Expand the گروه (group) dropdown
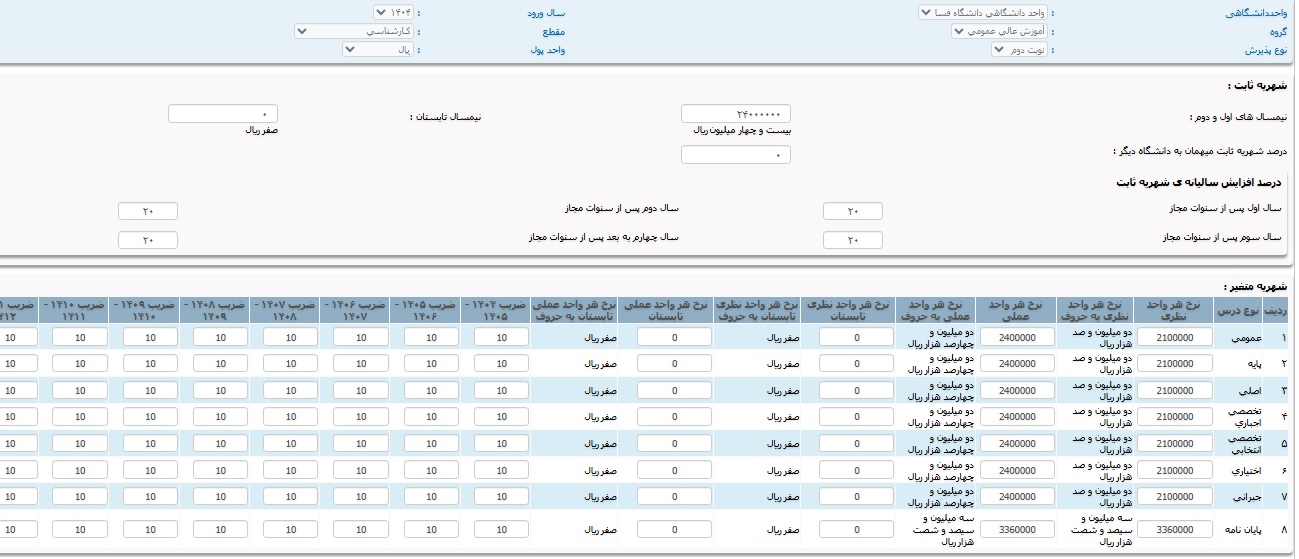Screen dimensions: 1299x559 pos(999,31)
